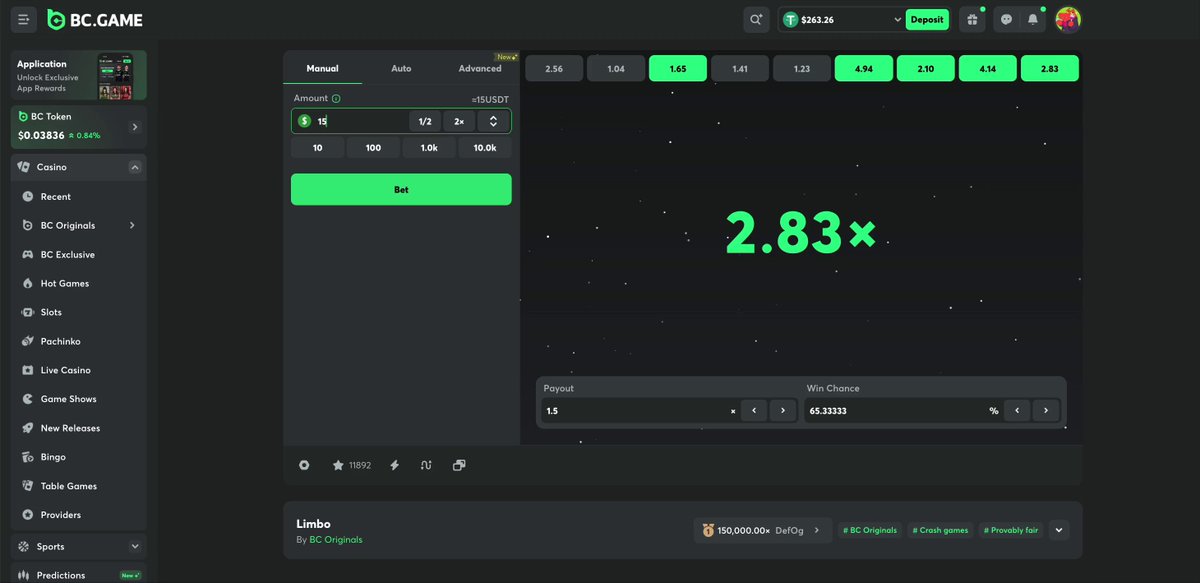Open the chat bubble icon
This screenshot has width=1200, height=583.
(x=1006, y=19)
